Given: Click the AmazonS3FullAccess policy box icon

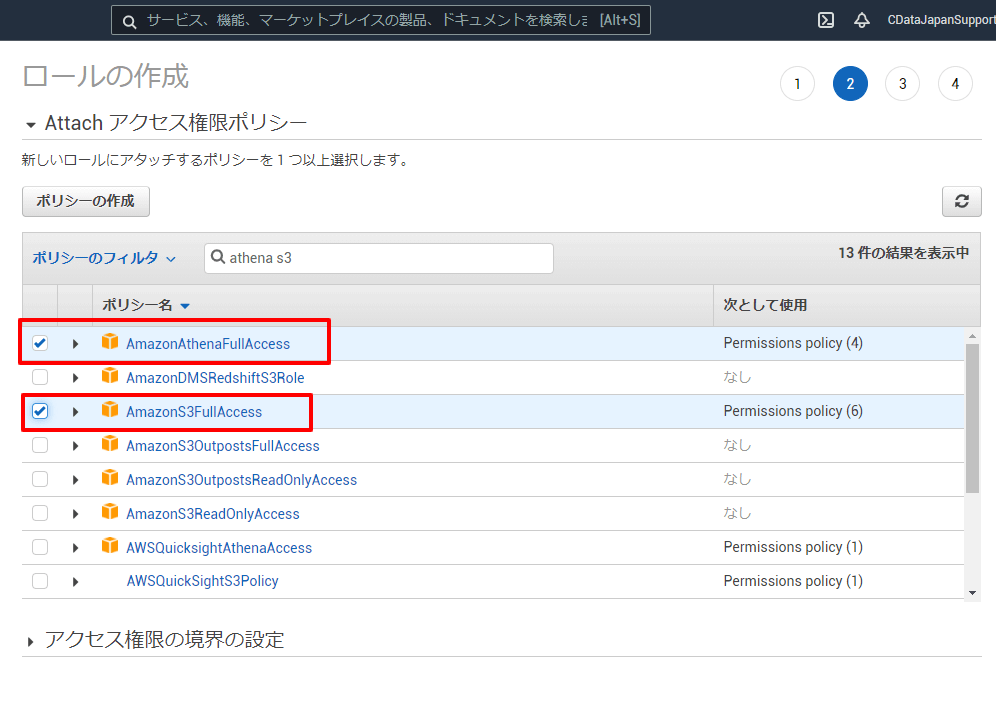Looking at the screenshot, I should (x=110, y=410).
